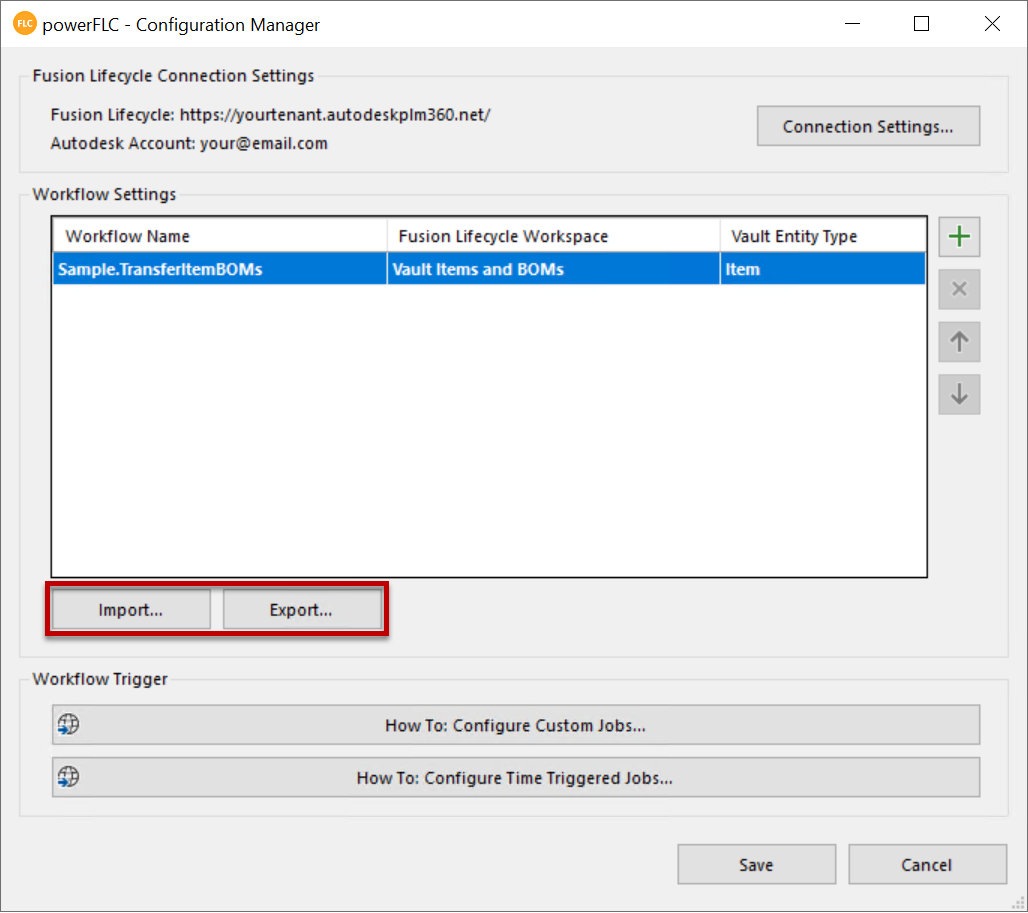Save the configuration
Viewport: 1028px width, 913px height.
tap(756, 865)
